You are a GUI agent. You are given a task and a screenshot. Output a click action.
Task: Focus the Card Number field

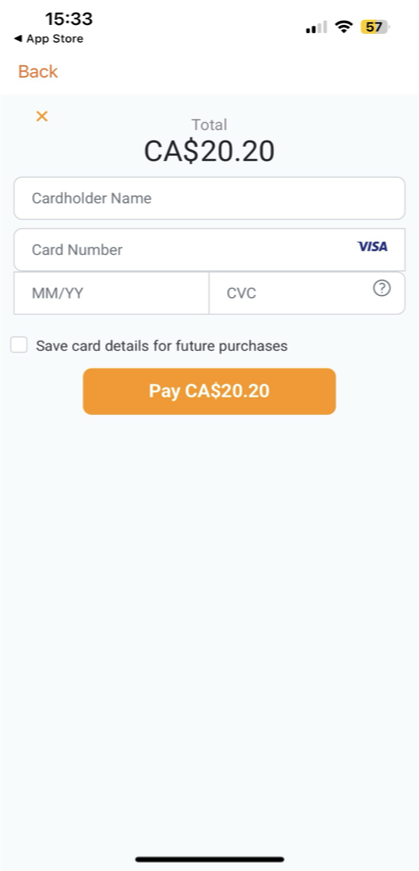click(x=210, y=249)
